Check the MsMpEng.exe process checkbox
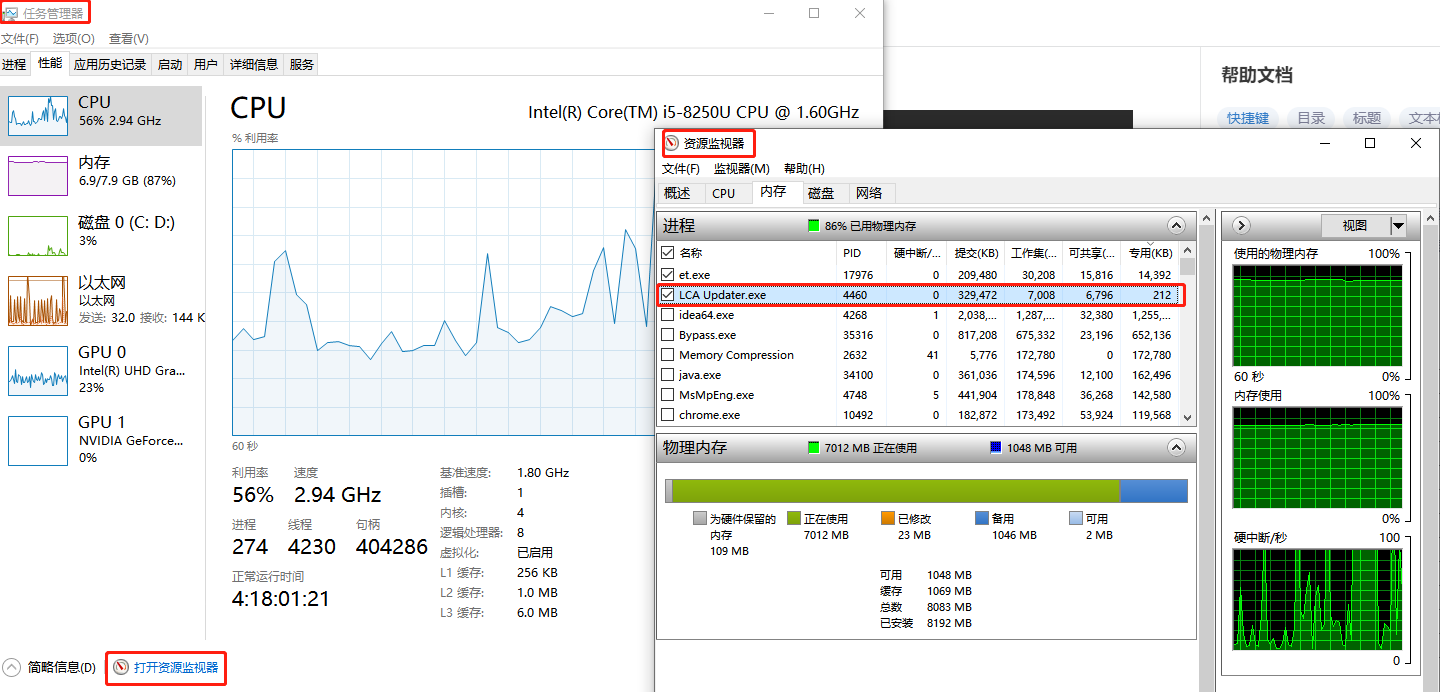Image resolution: width=1440 pixels, height=692 pixels. (x=668, y=395)
